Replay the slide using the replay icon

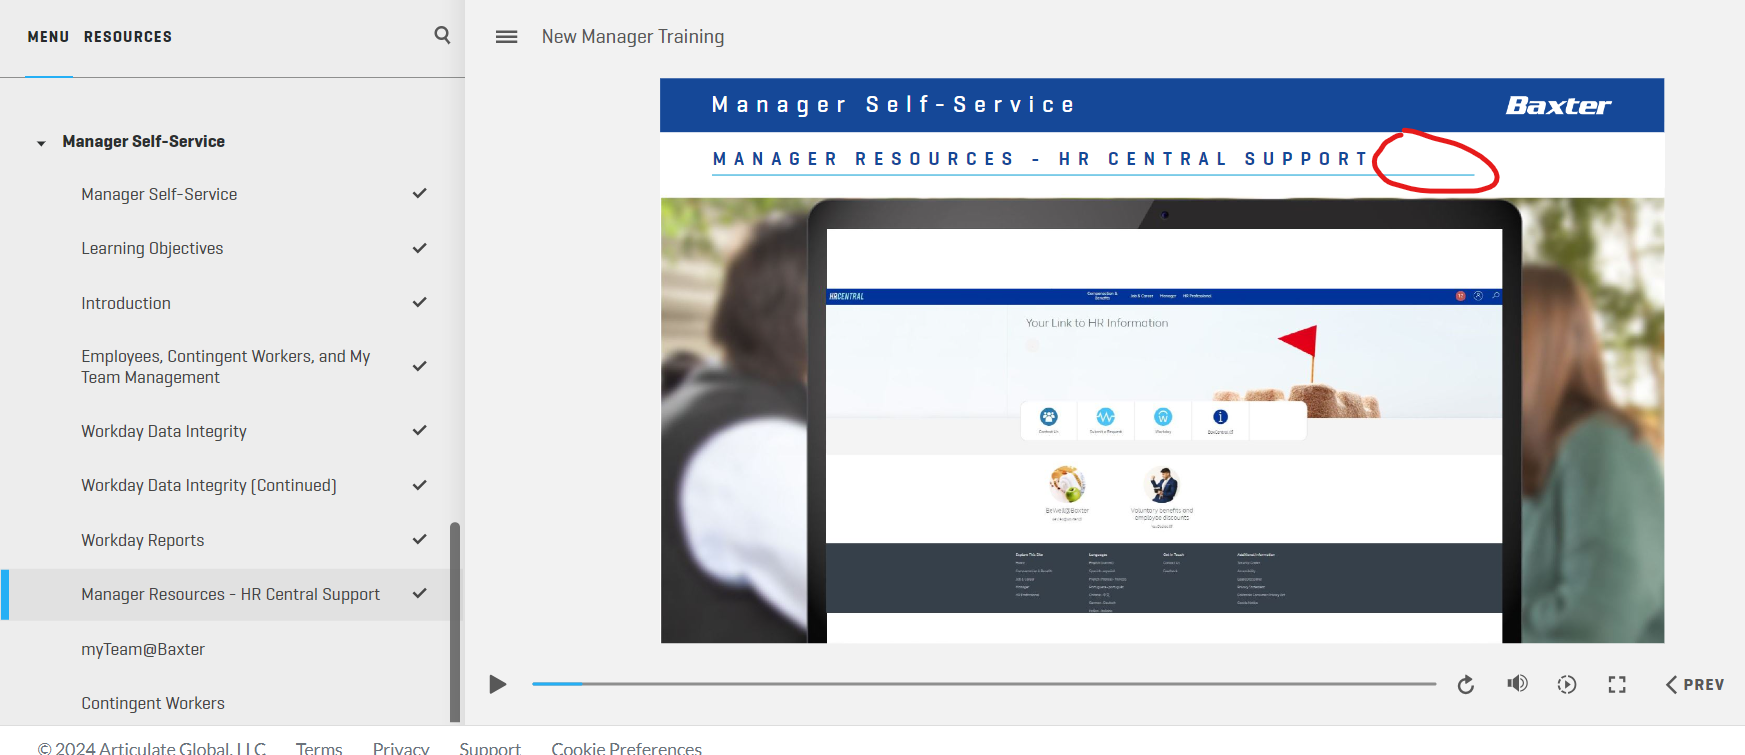[1466, 684]
